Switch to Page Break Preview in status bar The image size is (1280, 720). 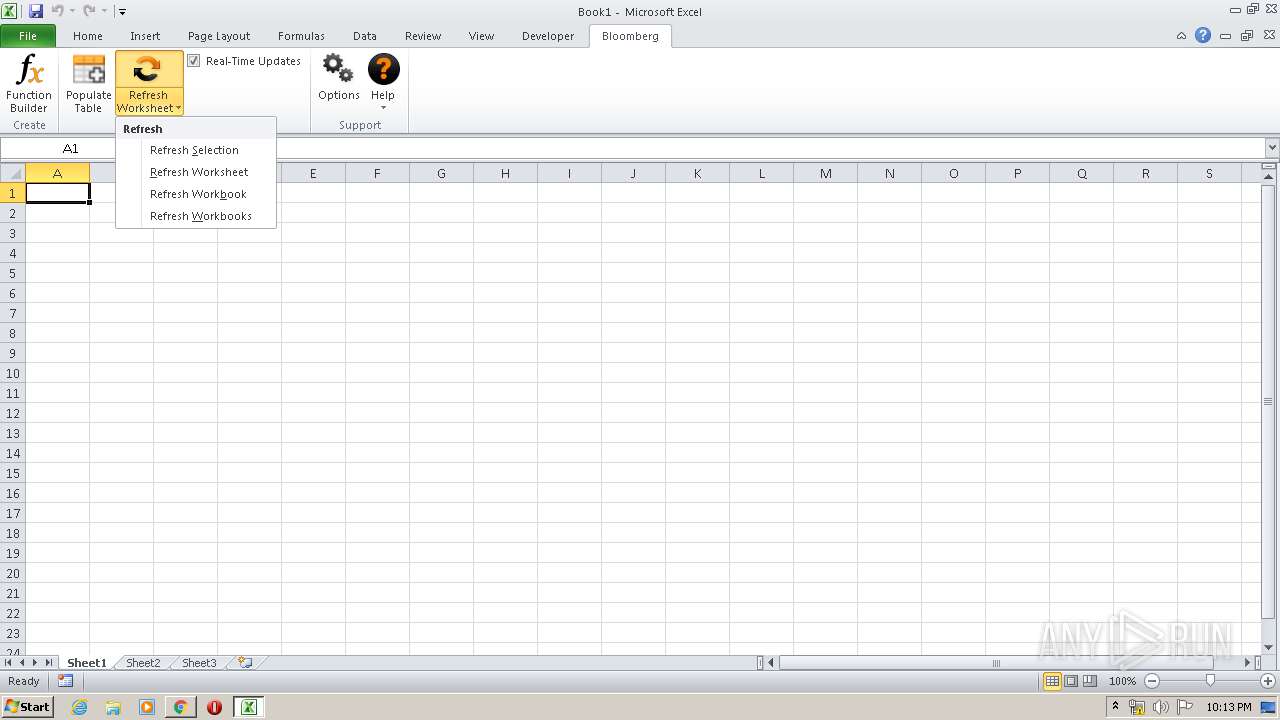point(1090,681)
